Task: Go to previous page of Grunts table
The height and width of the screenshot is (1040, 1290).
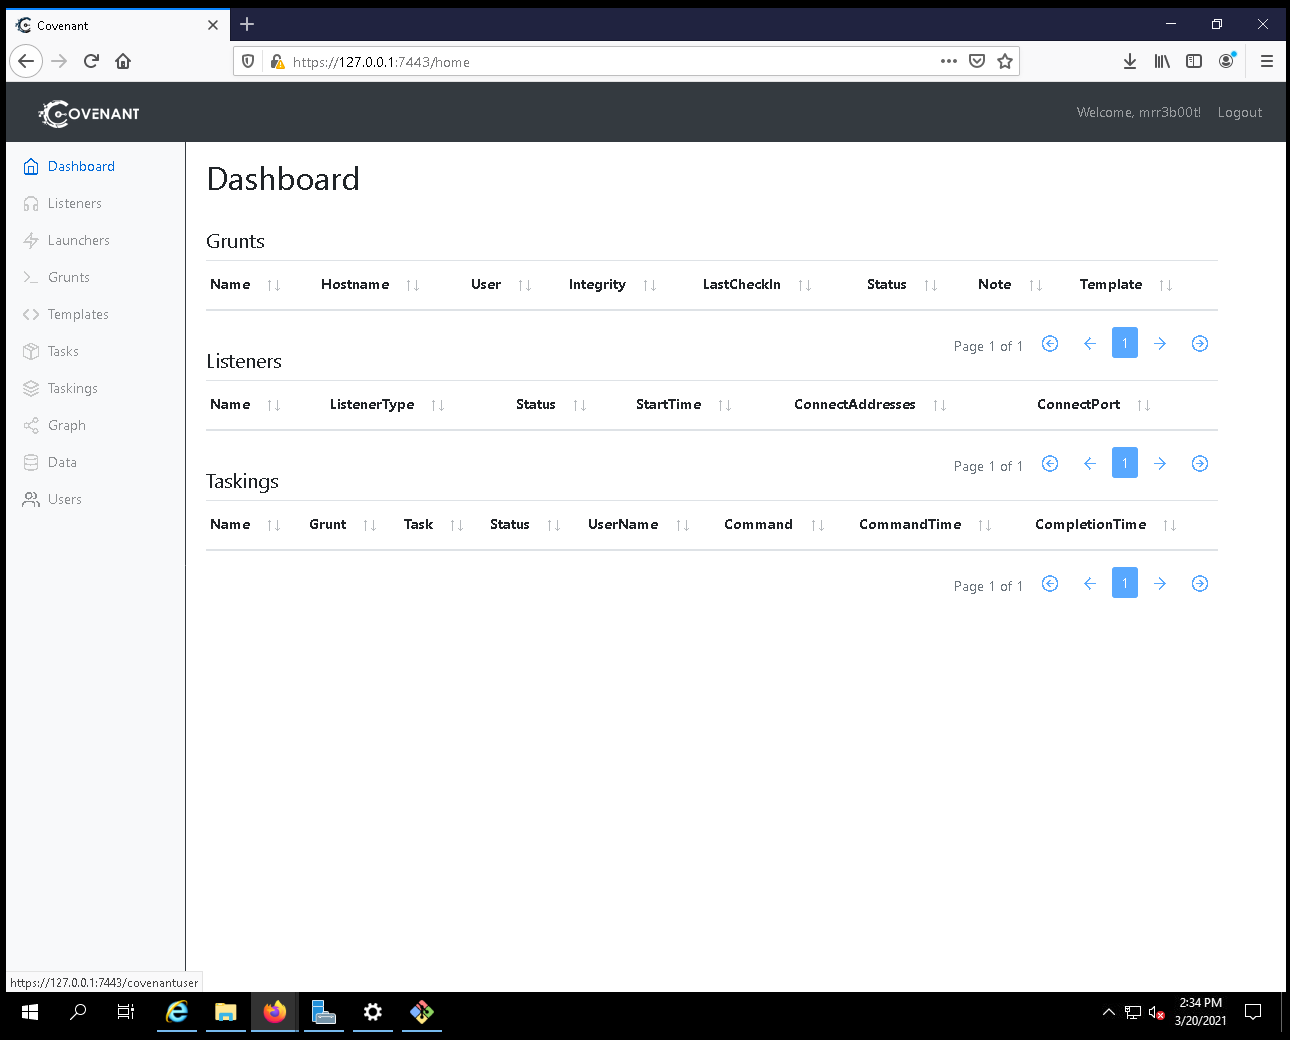Action: (x=1090, y=343)
